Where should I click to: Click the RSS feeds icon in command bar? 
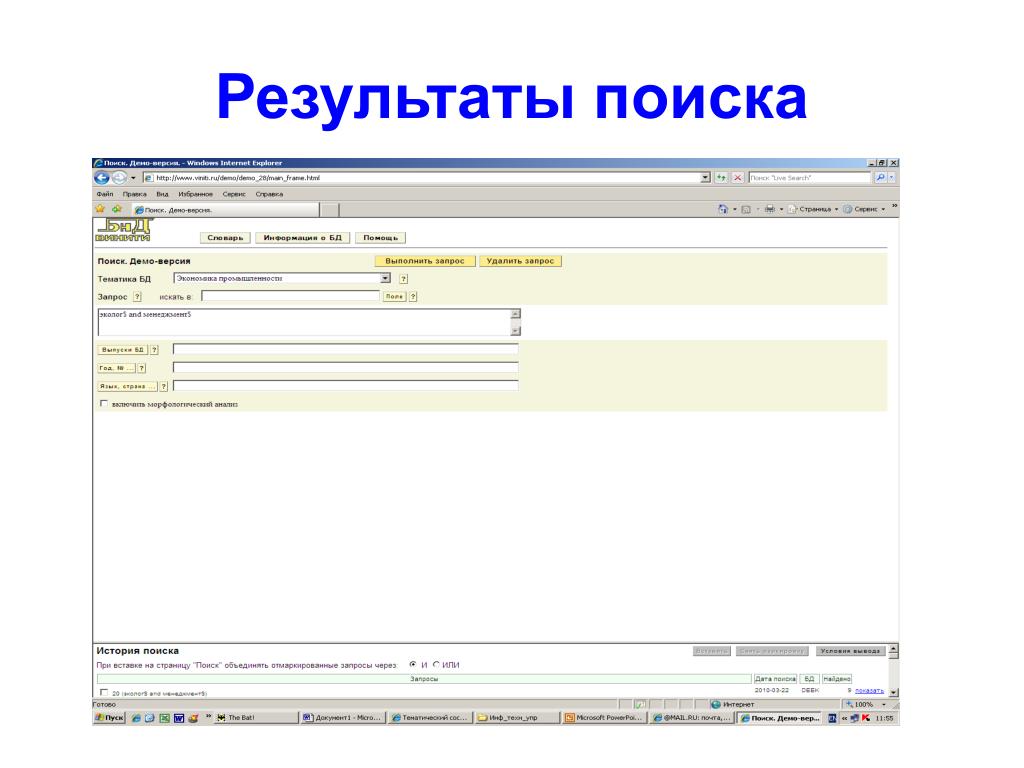click(x=746, y=209)
